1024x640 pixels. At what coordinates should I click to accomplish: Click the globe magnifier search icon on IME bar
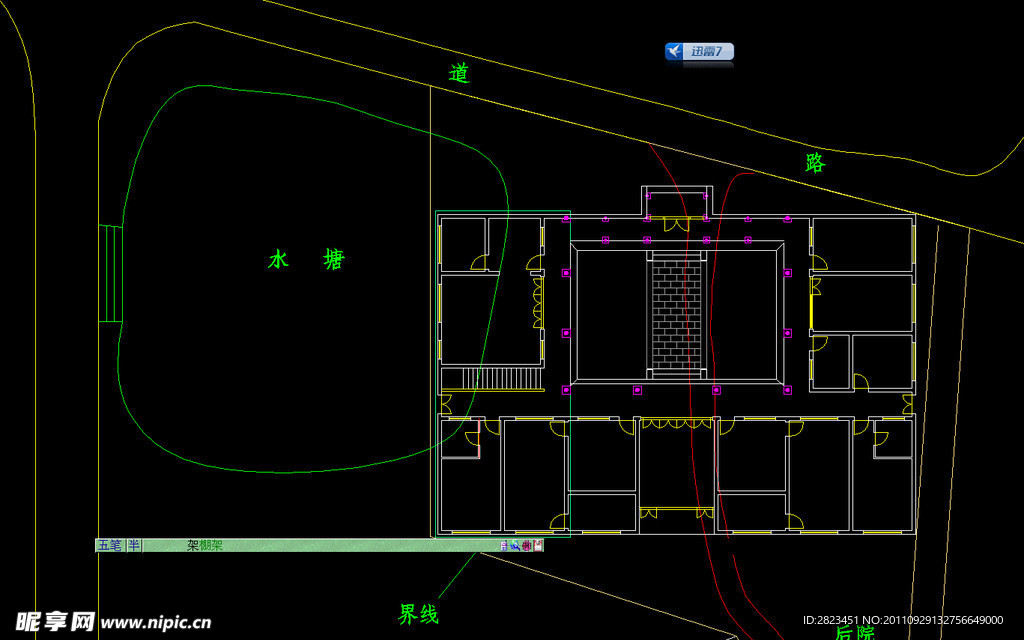(x=515, y=546)
